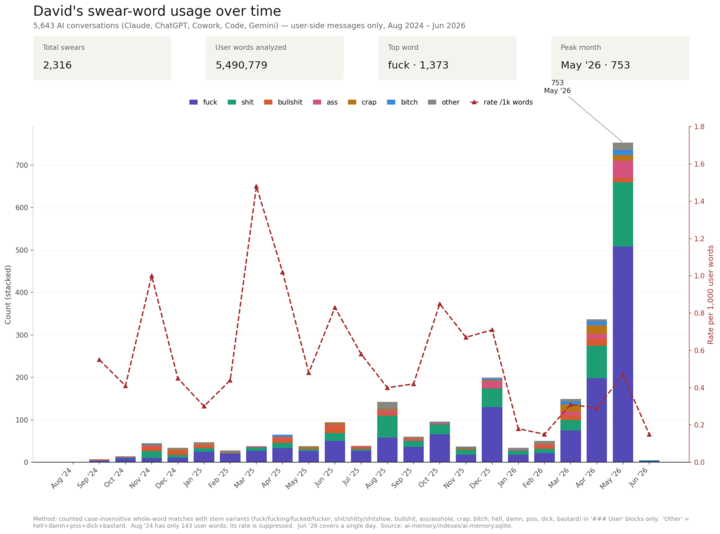The height and width of the screenshot is (534, 720).
Task: Click the green segment of Aug '25 bar
Action: tap(387, 427)
